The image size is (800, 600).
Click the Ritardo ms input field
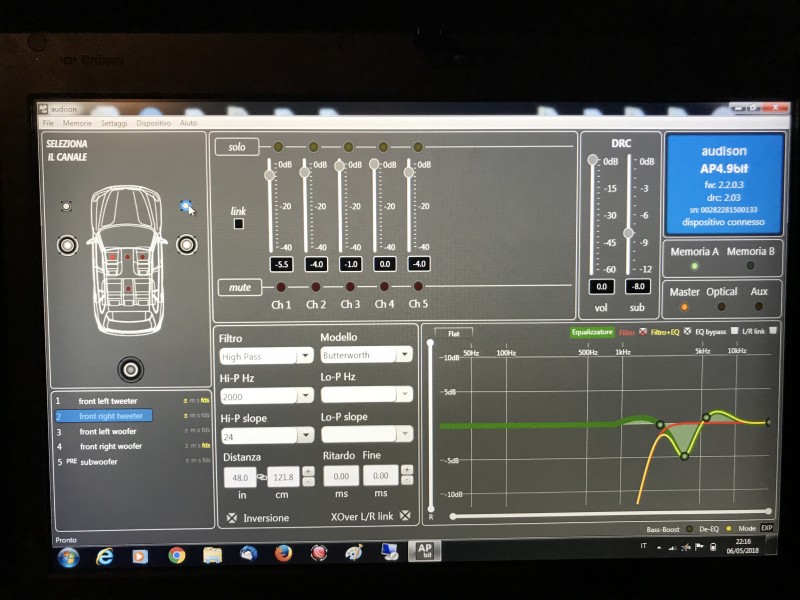(341, 476)
